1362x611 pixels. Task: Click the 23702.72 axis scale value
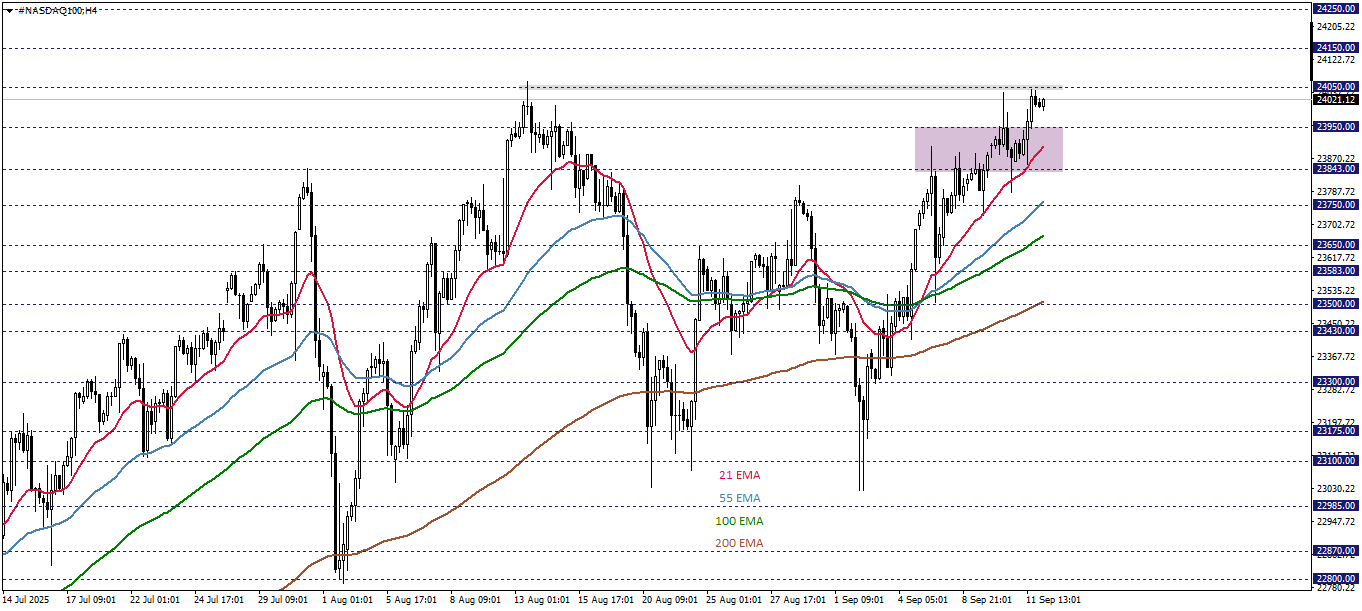[1337, 225]
